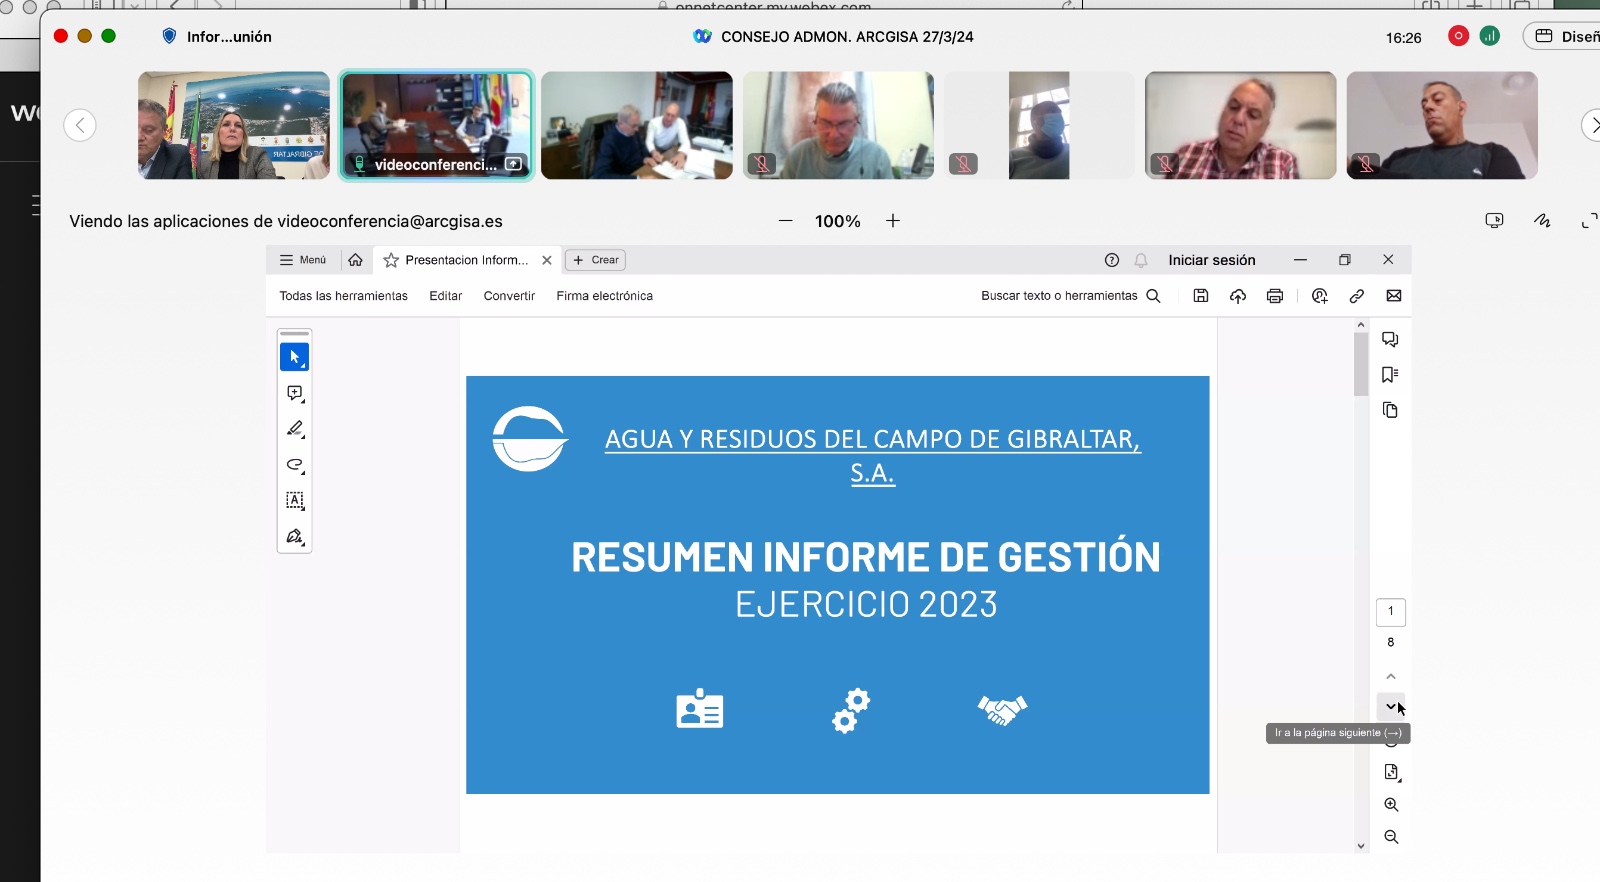Click the email envelope icon
This screenshot has width=1600, height=882.
(1394, 296)
